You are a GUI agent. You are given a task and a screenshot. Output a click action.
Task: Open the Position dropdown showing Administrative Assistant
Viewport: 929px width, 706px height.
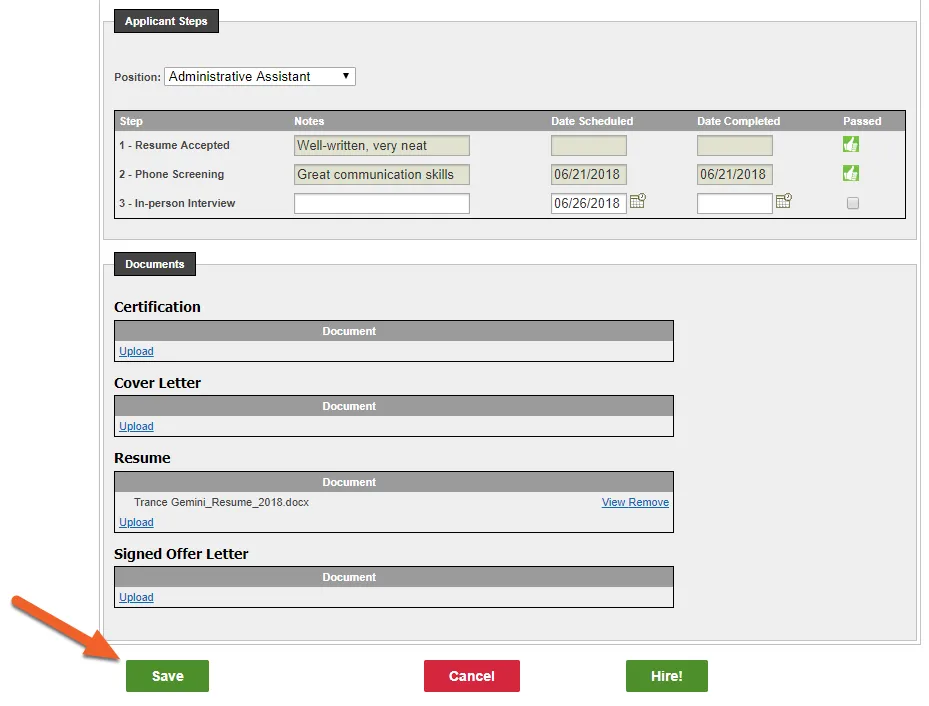click(x=260, y=76)
